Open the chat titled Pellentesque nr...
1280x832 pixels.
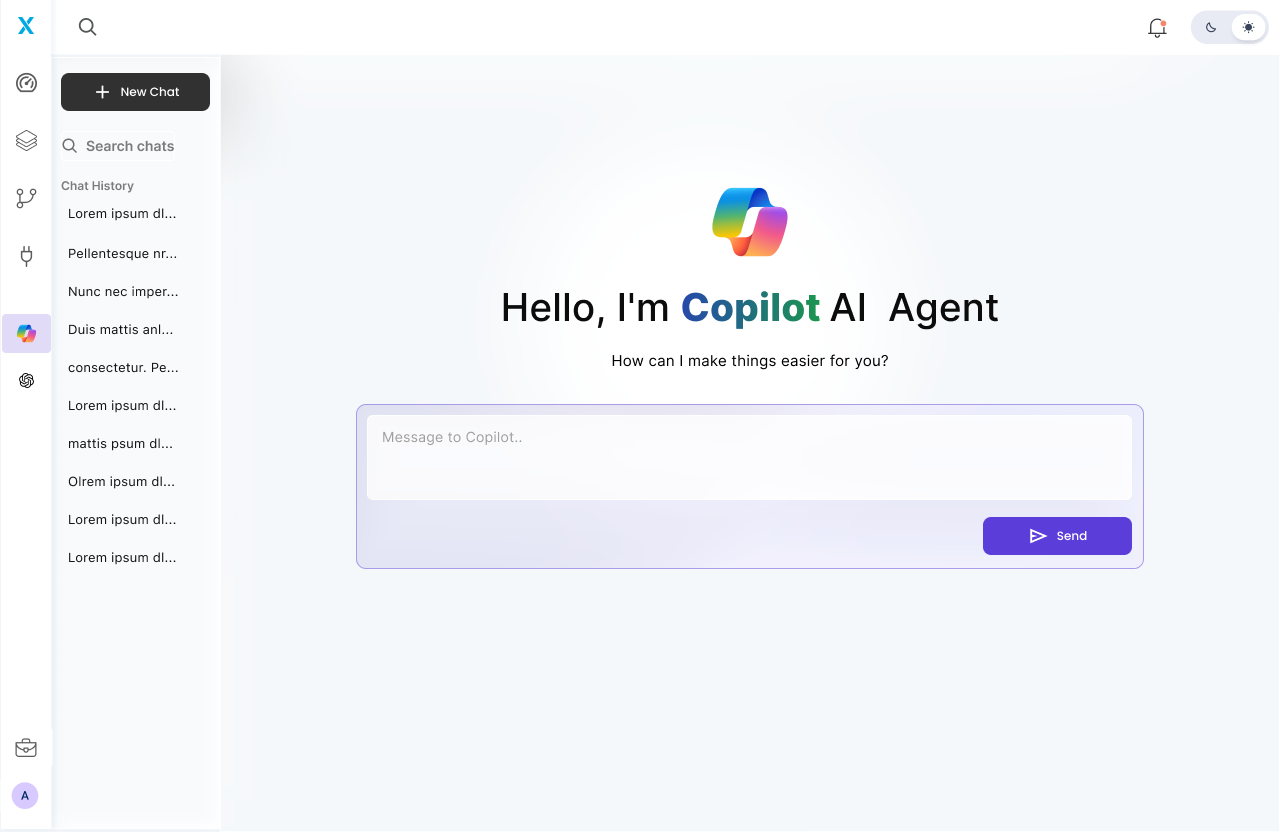pyautogui.click(x=122, y=253)
